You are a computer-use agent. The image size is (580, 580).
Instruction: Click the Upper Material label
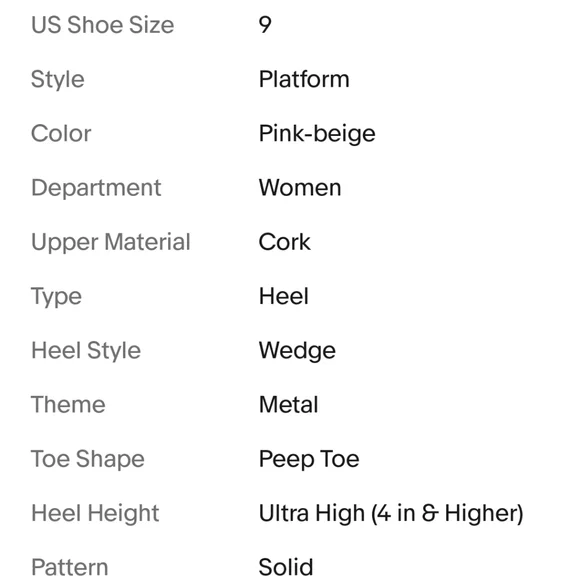(111, 243)
